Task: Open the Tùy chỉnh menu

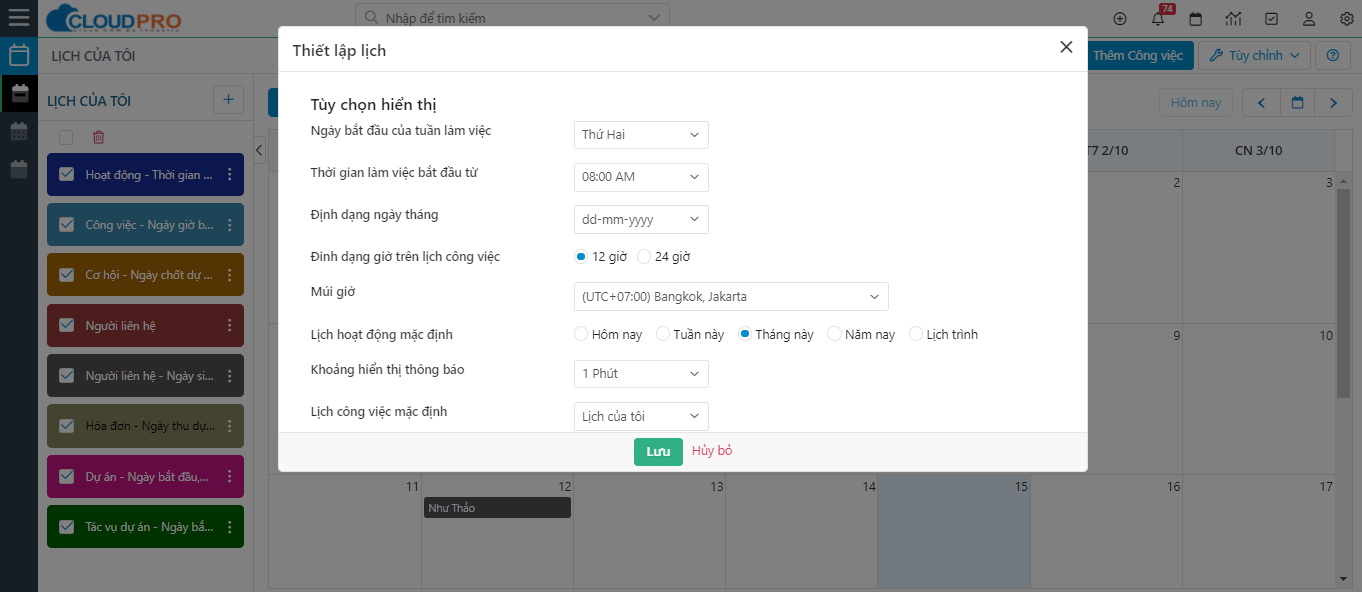Action: pyautogui.click(x=1254, y=56)
